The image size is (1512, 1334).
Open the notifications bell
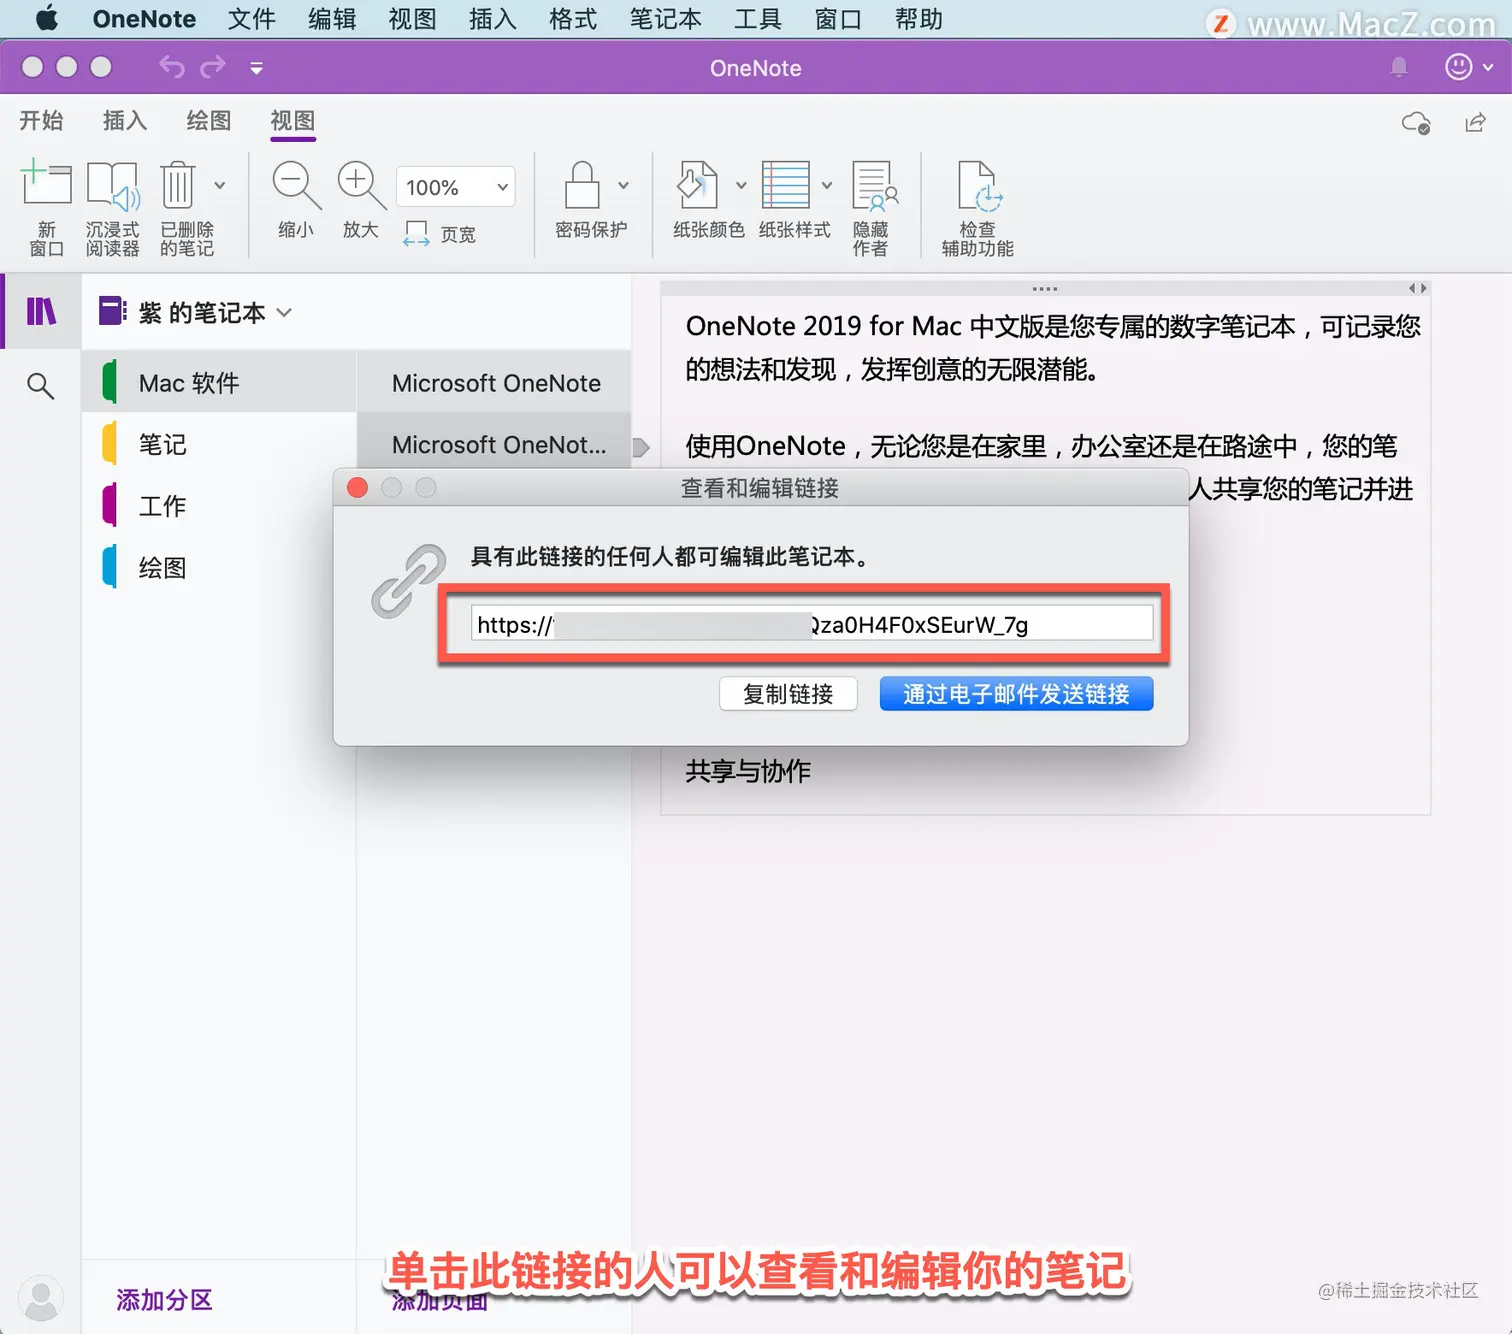(1399, 67)
